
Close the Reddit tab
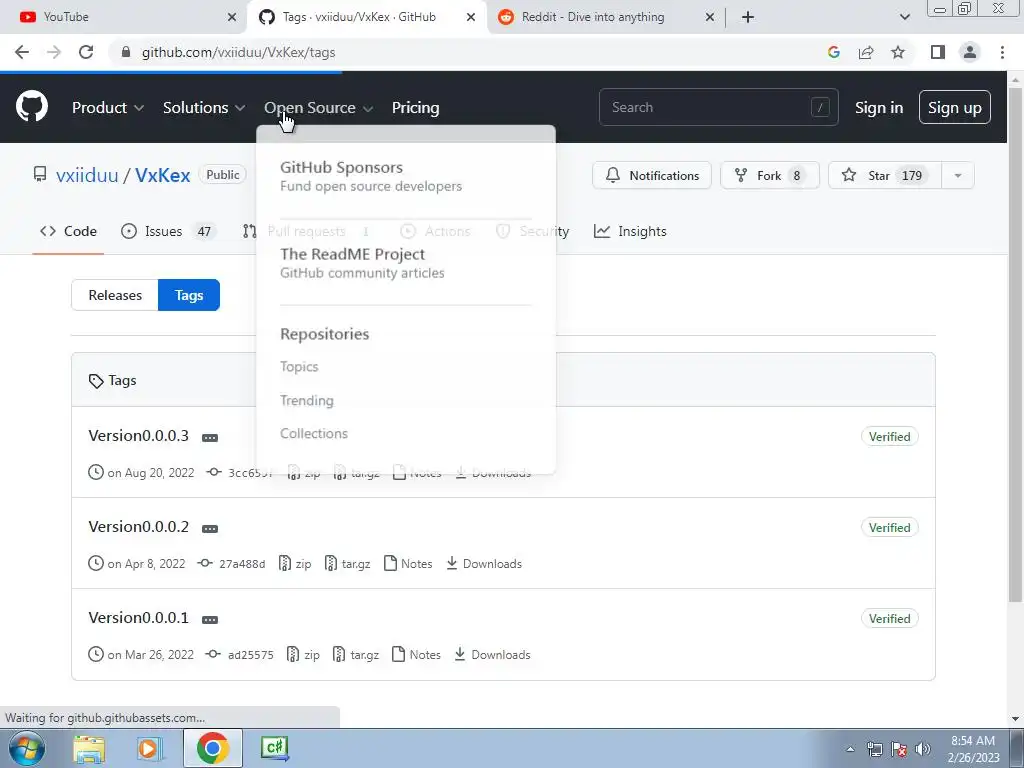[710, 17]
